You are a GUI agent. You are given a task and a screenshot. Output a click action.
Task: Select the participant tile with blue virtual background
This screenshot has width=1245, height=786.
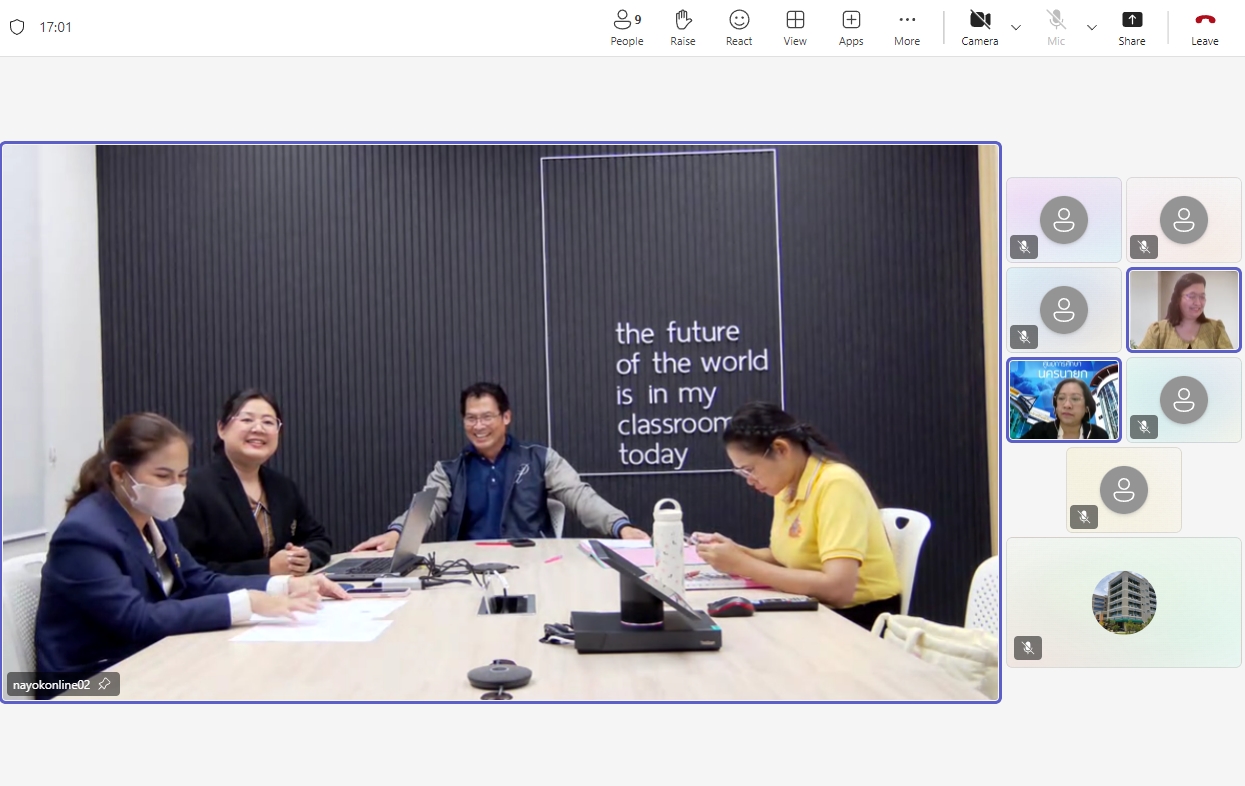coord(1063,400)
